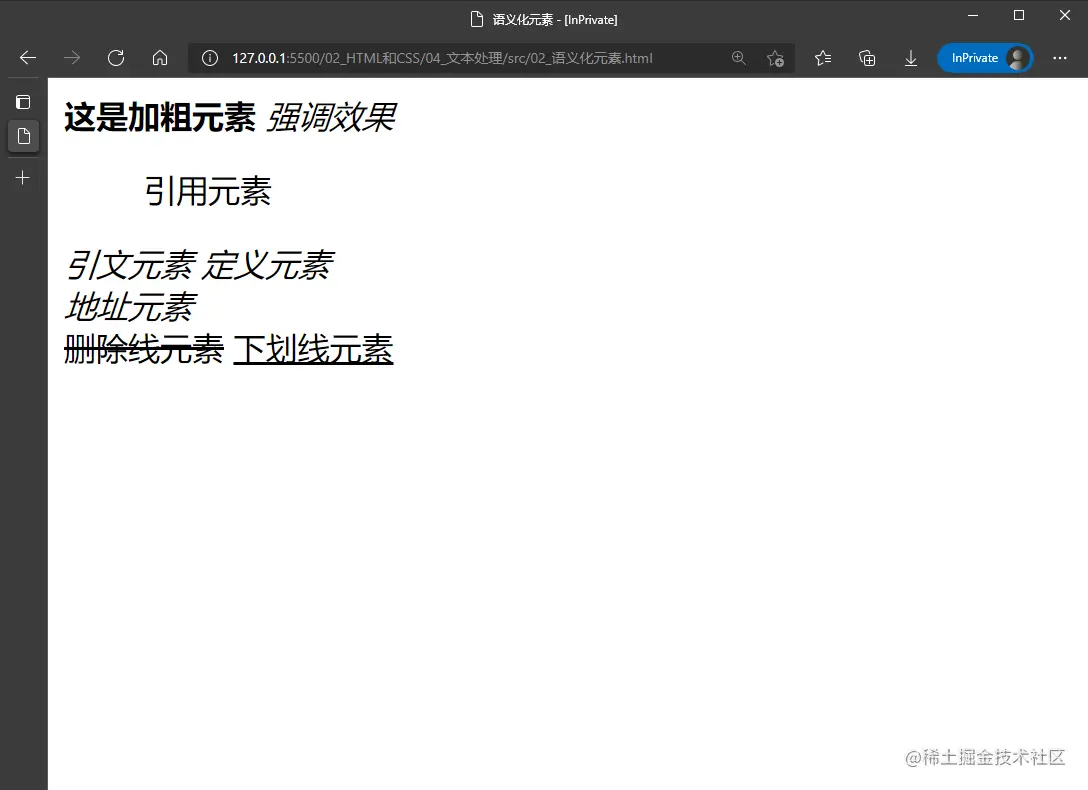The image size is (1088, 790).
Task: Open the Downloads panel
Action: click(x=911, y=58)
